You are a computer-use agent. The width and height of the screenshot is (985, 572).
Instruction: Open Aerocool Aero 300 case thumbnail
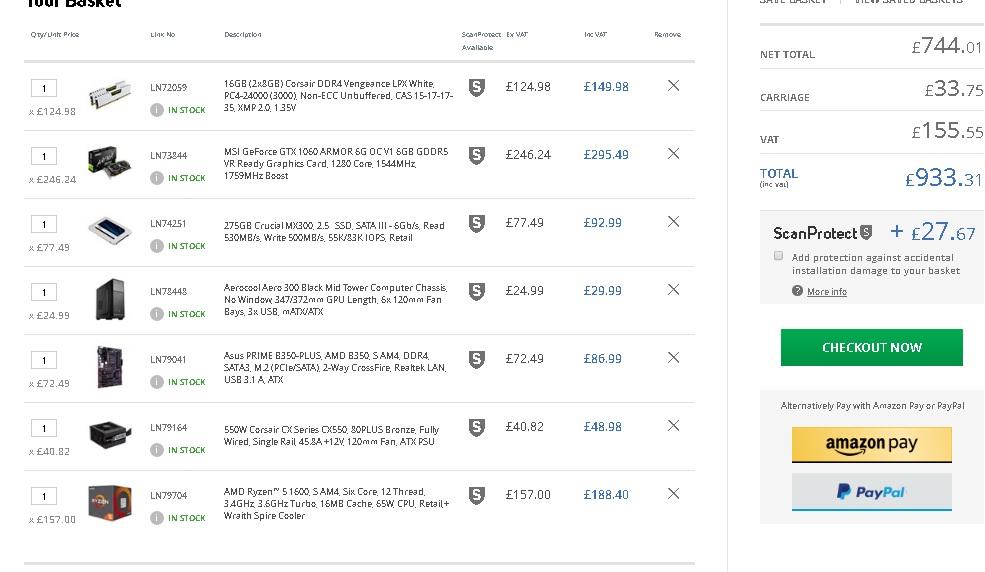(x=109, y=298)
